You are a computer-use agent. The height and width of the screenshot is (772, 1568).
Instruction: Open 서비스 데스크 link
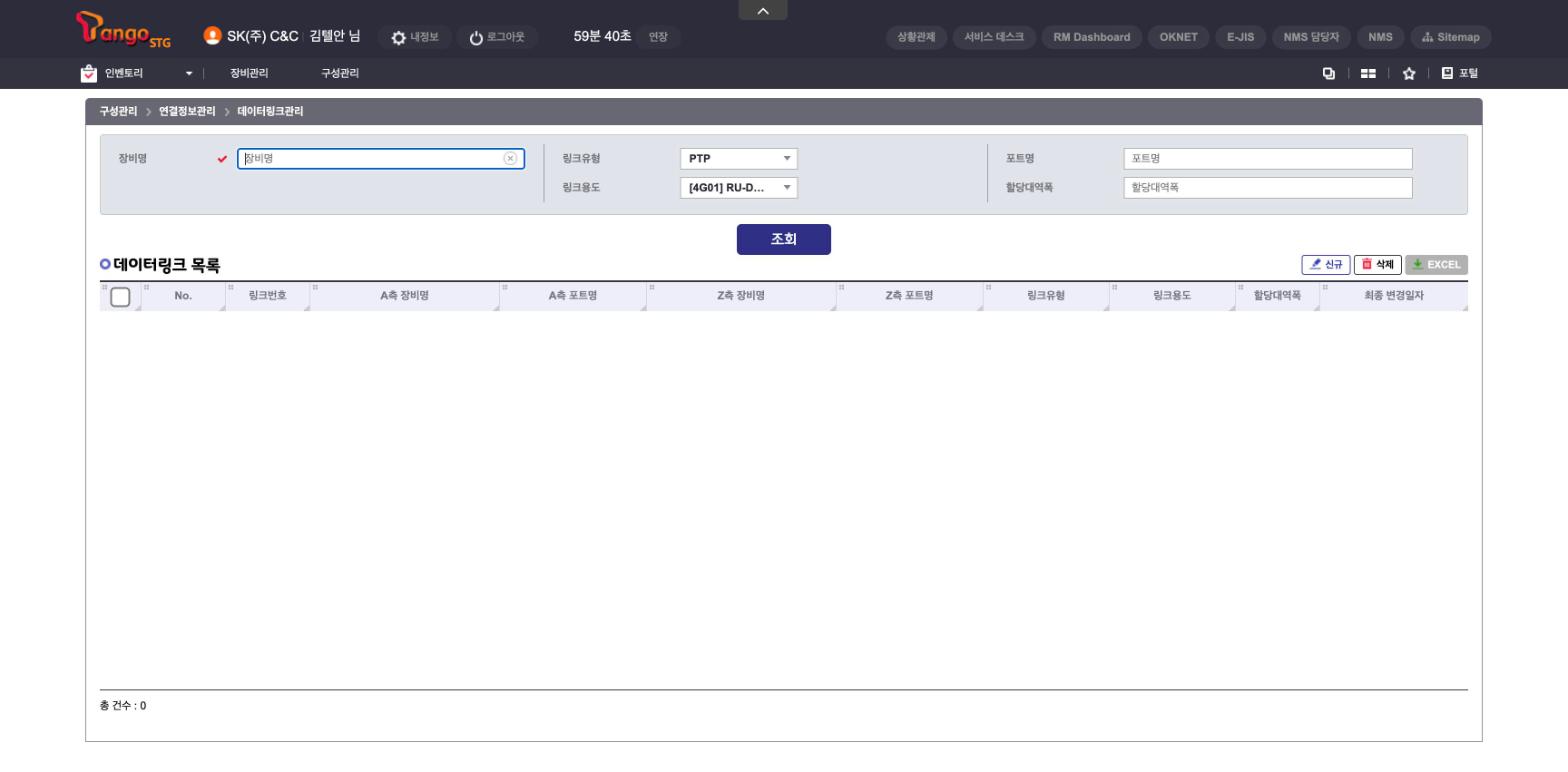(994, 37)
